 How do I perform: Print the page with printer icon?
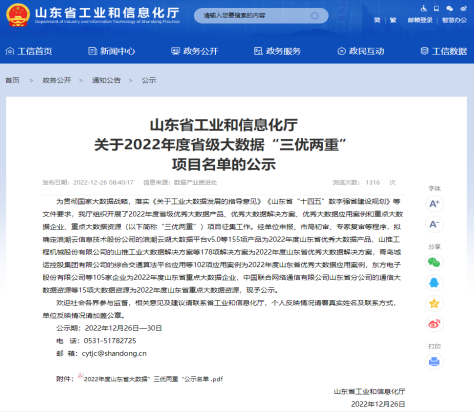point(434,362)
